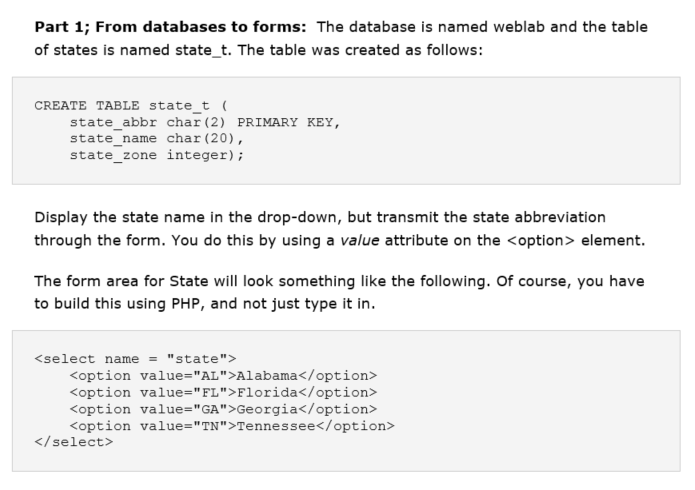695x490 pixels.
Task: Click the closing '</select>' tag line
Action: pos(74,442)
